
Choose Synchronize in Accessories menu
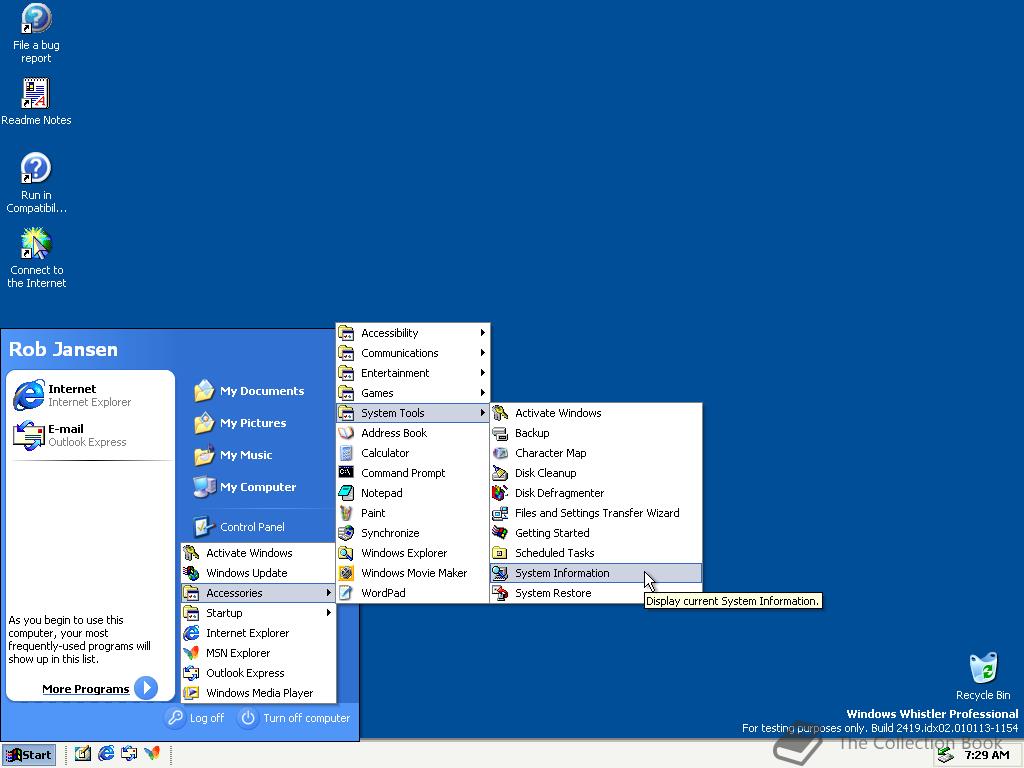(x=413, y=533)
